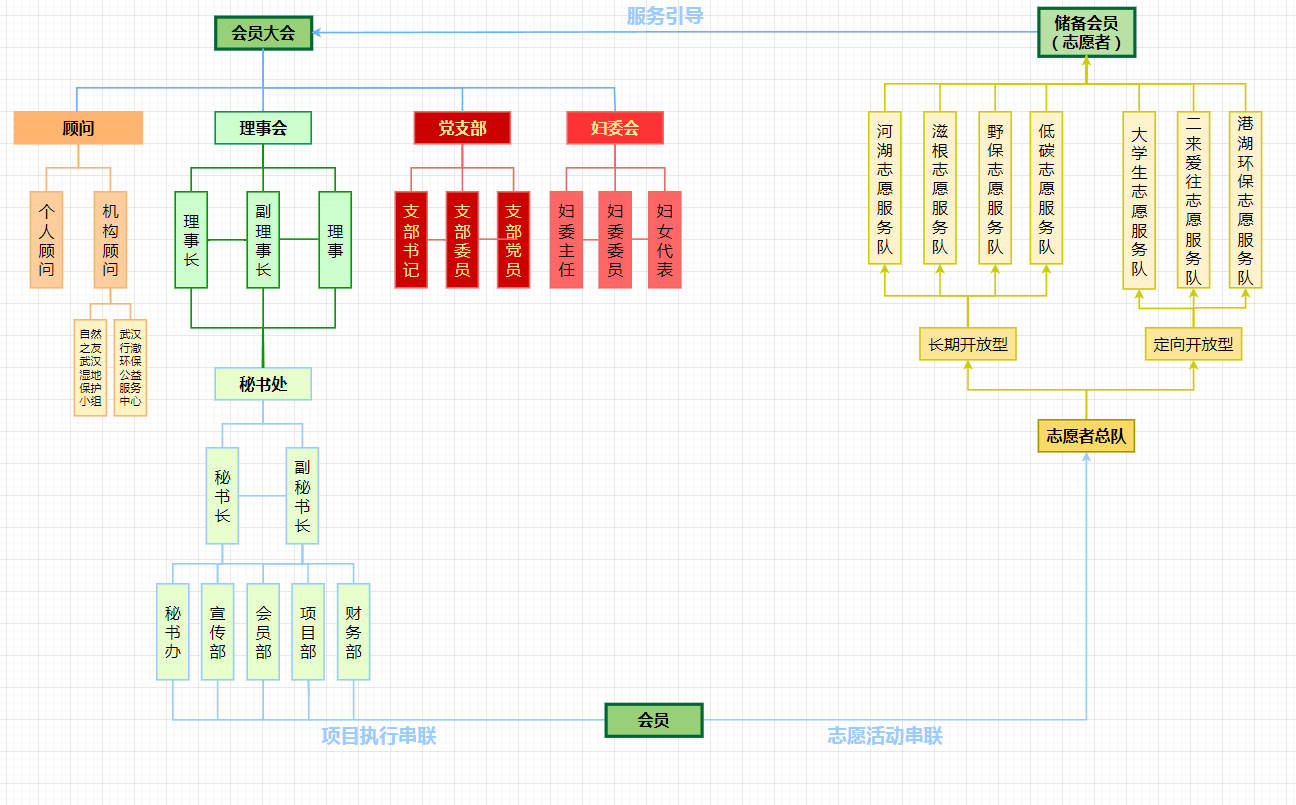The width and height of the screenshot is (1296, 805).
Task: Select the 副秘书长 box
Action: pyautogui.click(x=302, y=496)
